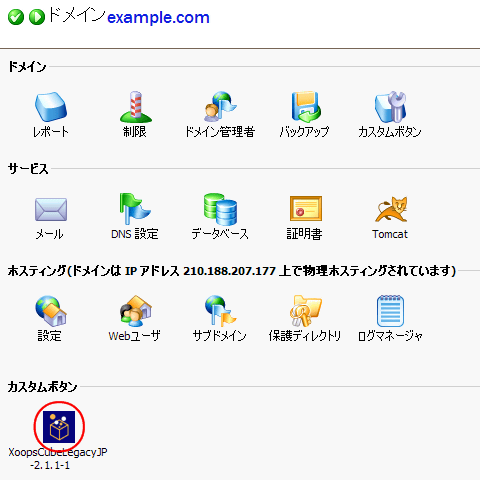Open the 保護ディレクトリ folder-with-keys icon
480x480 pixels.
[x=306, y=311]
